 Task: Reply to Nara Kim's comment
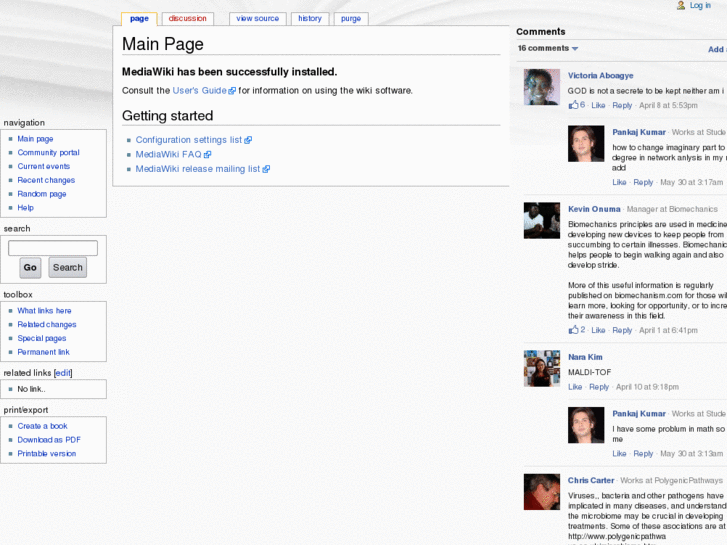[599, 387]
